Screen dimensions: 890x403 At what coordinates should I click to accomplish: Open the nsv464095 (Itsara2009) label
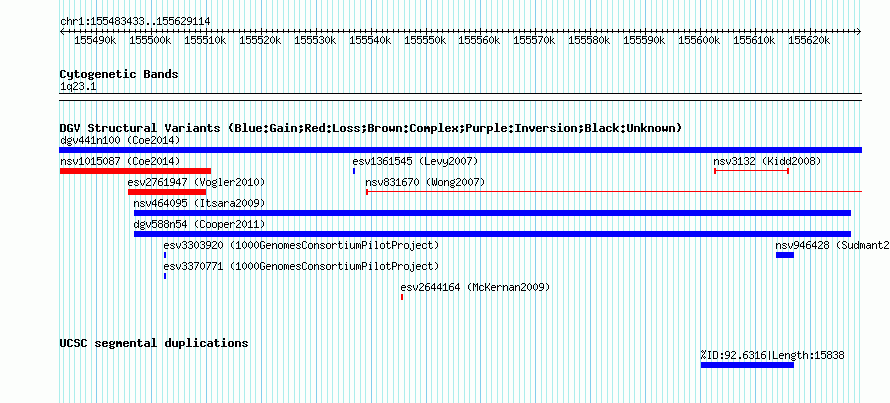coord(199,203)
